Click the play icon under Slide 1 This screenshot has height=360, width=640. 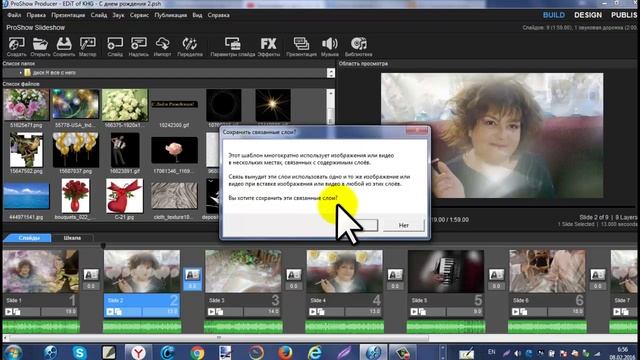9,312
